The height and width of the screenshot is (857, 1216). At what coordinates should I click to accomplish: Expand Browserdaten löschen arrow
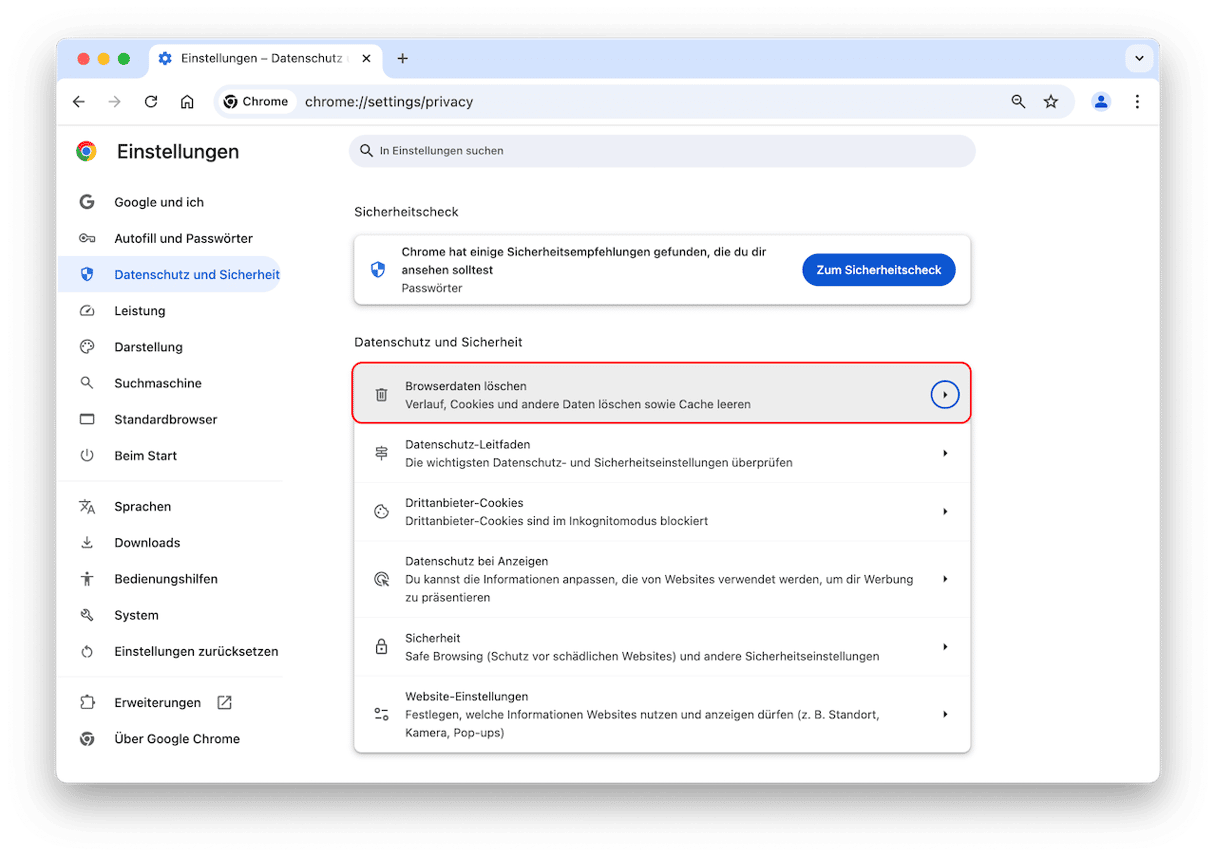[944, 395]
